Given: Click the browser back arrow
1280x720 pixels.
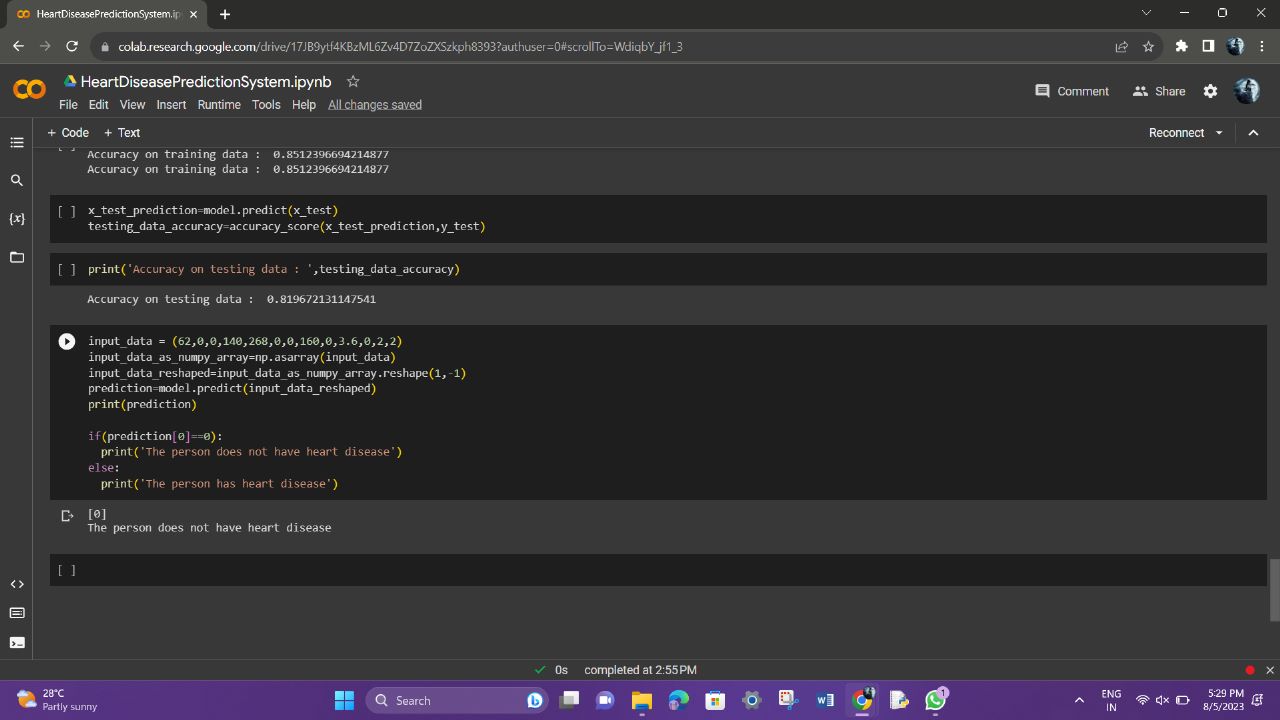Looking at the screenshot, I should point(18,46).
